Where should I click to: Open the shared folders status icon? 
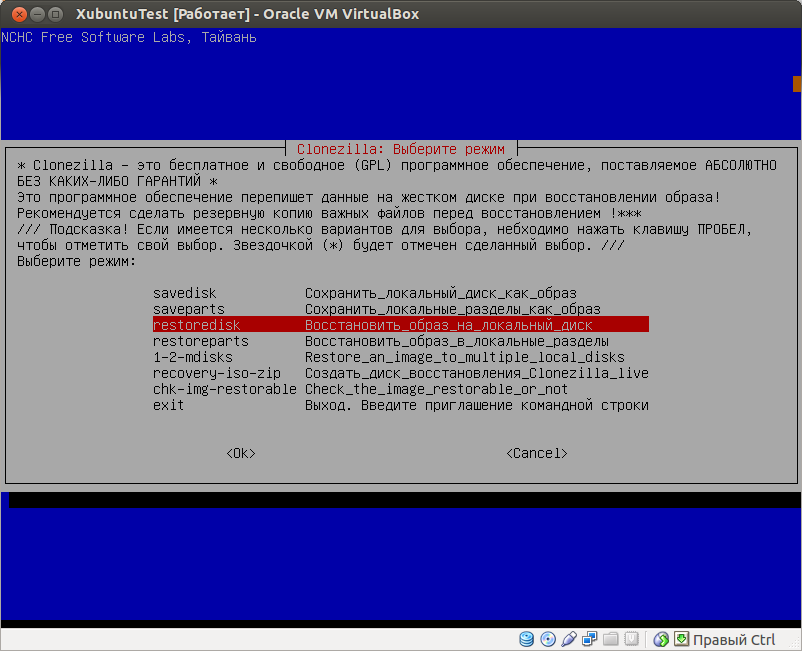click(611, 639)
